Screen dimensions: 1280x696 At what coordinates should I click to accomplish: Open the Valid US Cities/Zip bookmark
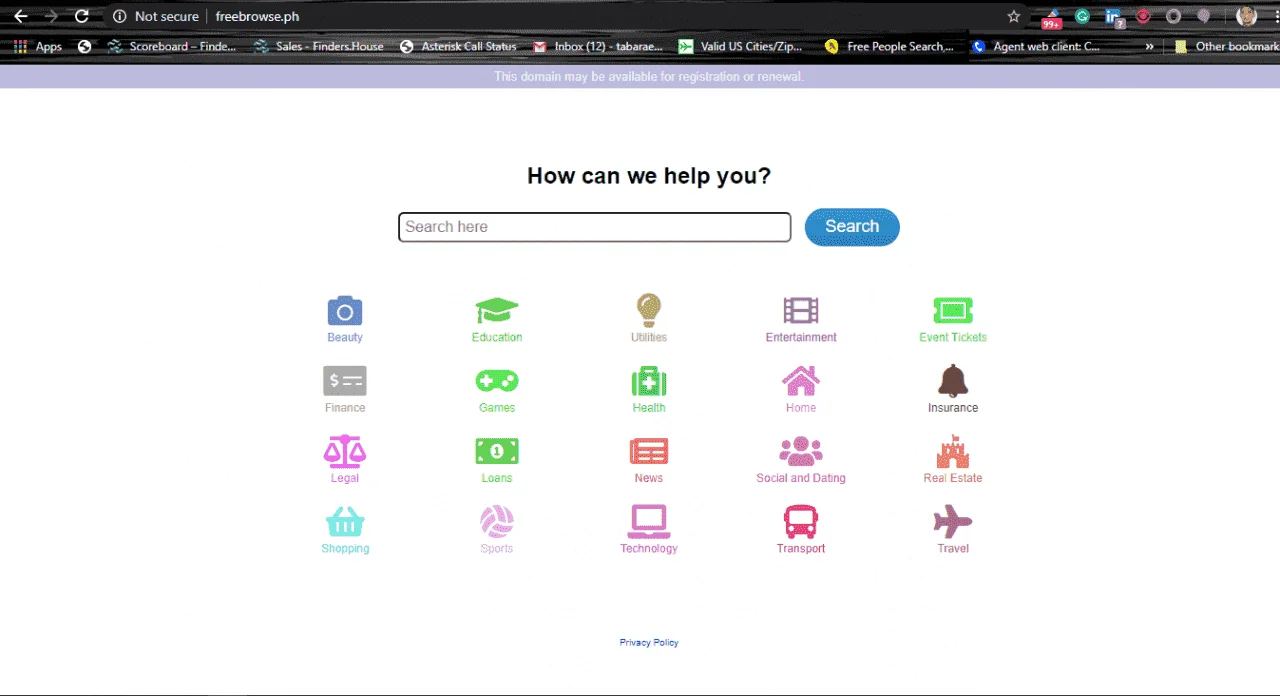(741, 46)
